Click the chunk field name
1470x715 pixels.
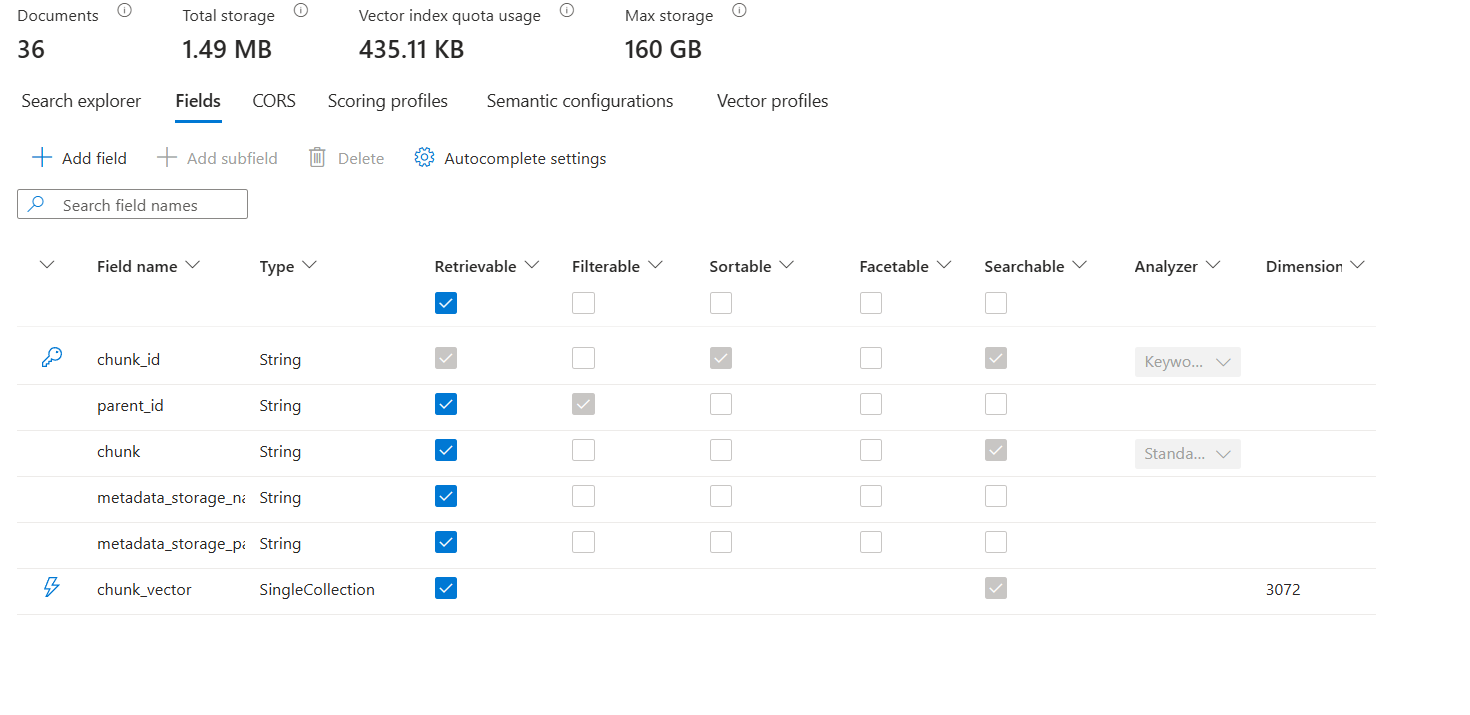coord(119,452)
